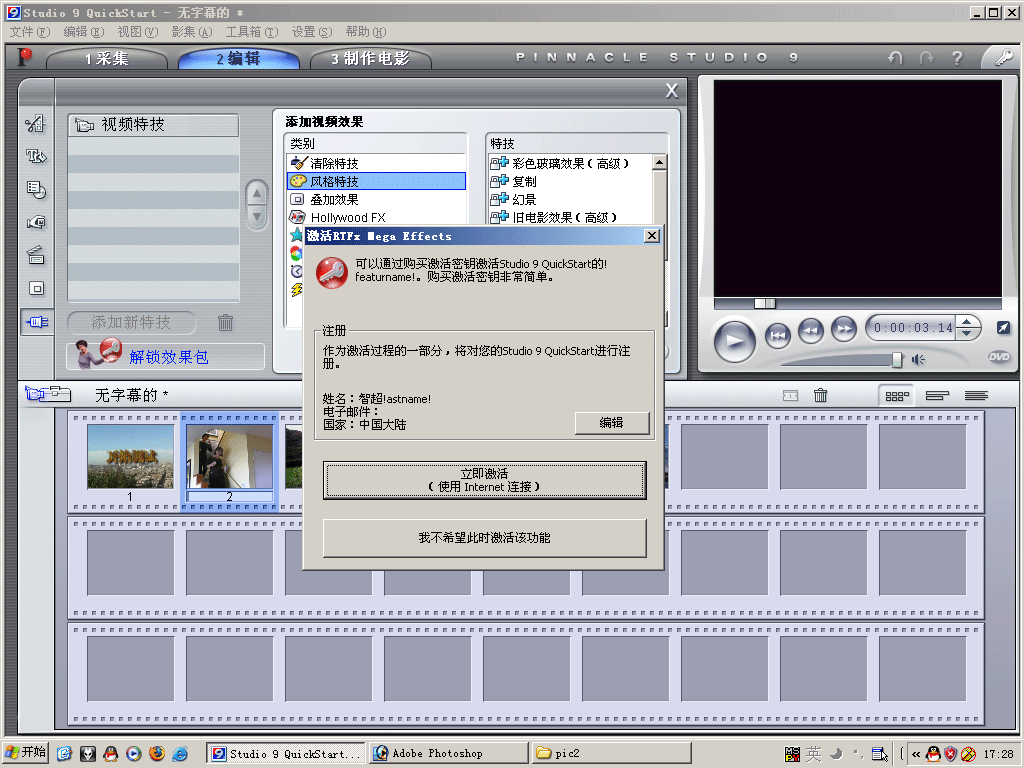Viewport: 1024px width, 768px height.
Task: Play the preview video
Action: [735, 340]
